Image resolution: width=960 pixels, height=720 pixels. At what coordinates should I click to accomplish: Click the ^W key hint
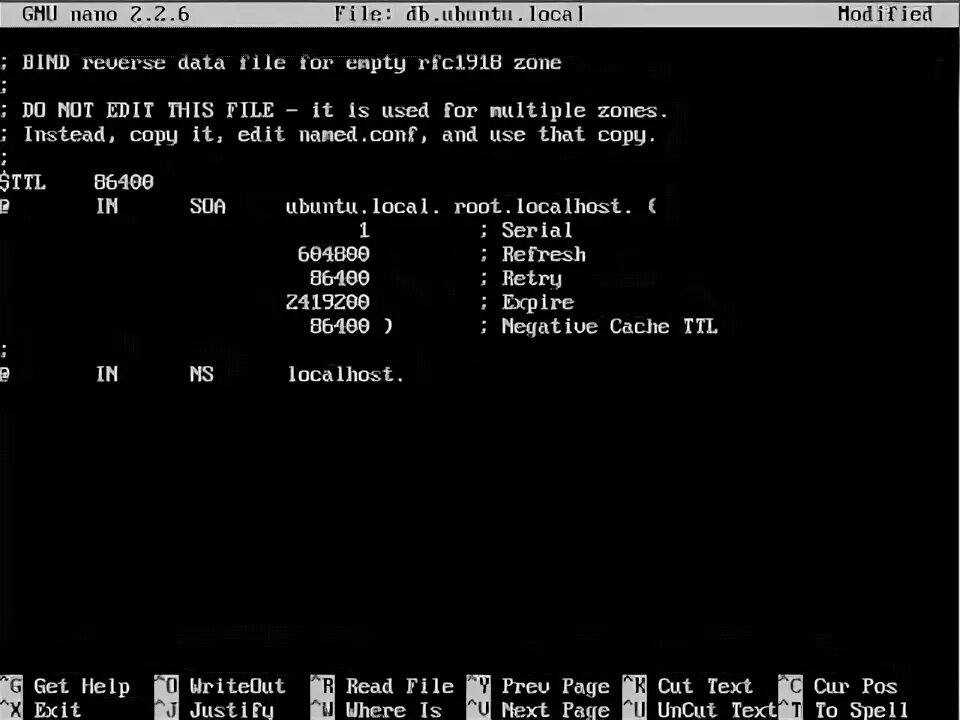click(x=322, y=710)
